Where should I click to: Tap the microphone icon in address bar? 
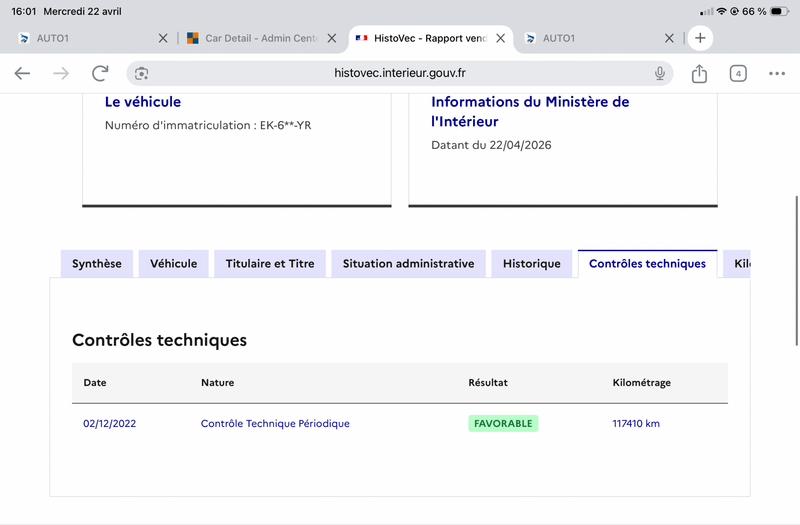(660, 73)
